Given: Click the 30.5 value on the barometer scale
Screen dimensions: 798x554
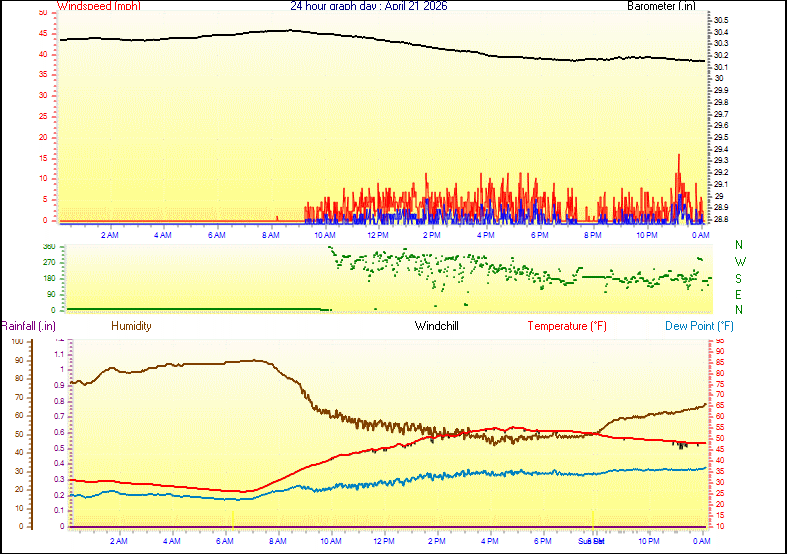Looking at the screenshot, I should point(720,20).
